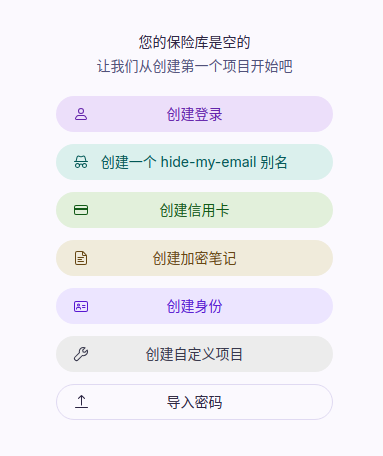Click the upload arrow import icon
Image resolution: width=383 pixels, height=456 pixels.
81,402
